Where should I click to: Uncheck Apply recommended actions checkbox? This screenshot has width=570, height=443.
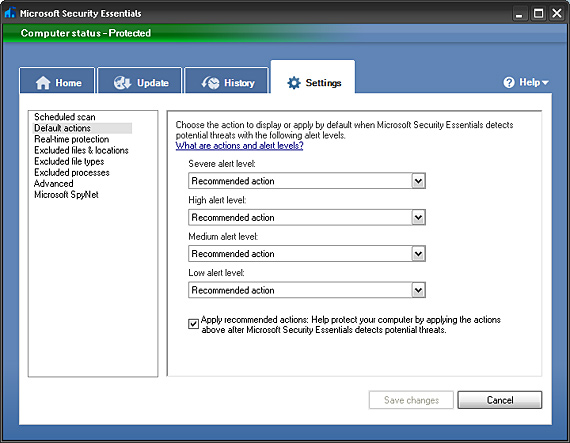[x=193, y=323]
